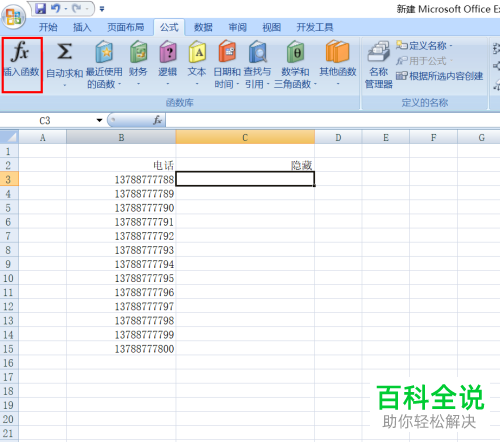Select cell with 13788777793
This screenshot has width=500, height=442.
(121, 250)
